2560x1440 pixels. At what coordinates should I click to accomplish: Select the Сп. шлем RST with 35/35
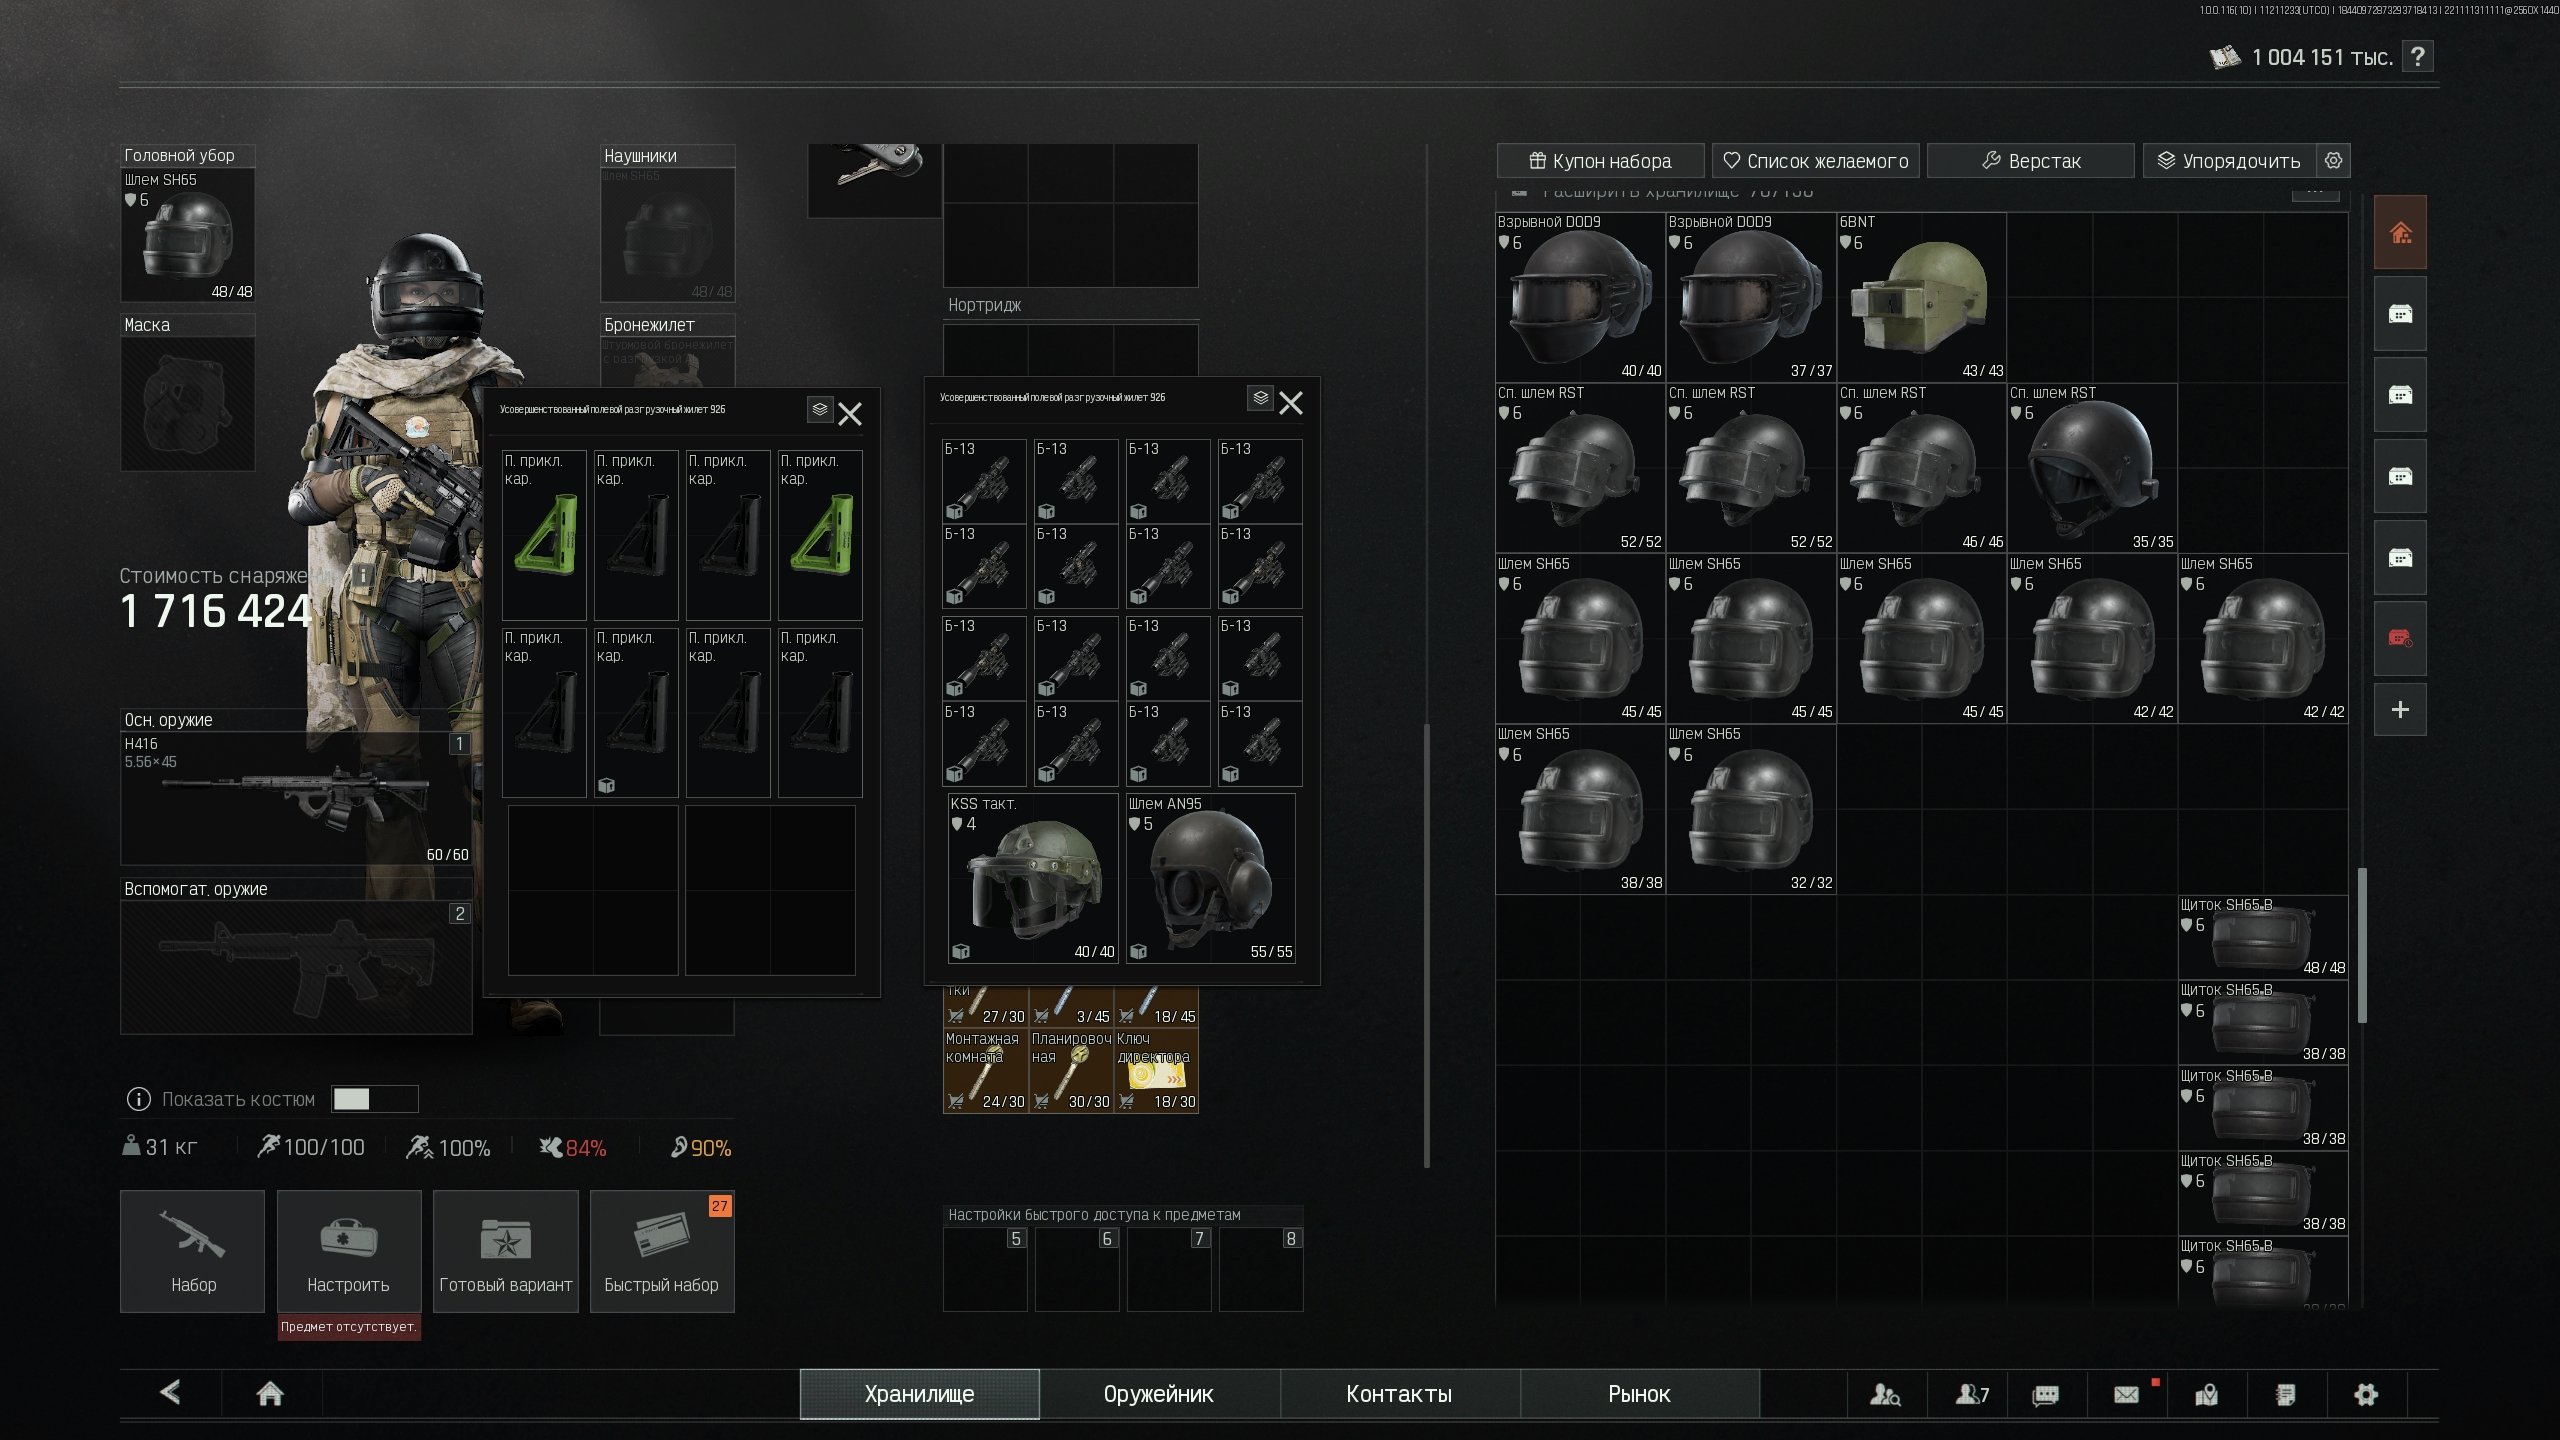pos(2092,468)
